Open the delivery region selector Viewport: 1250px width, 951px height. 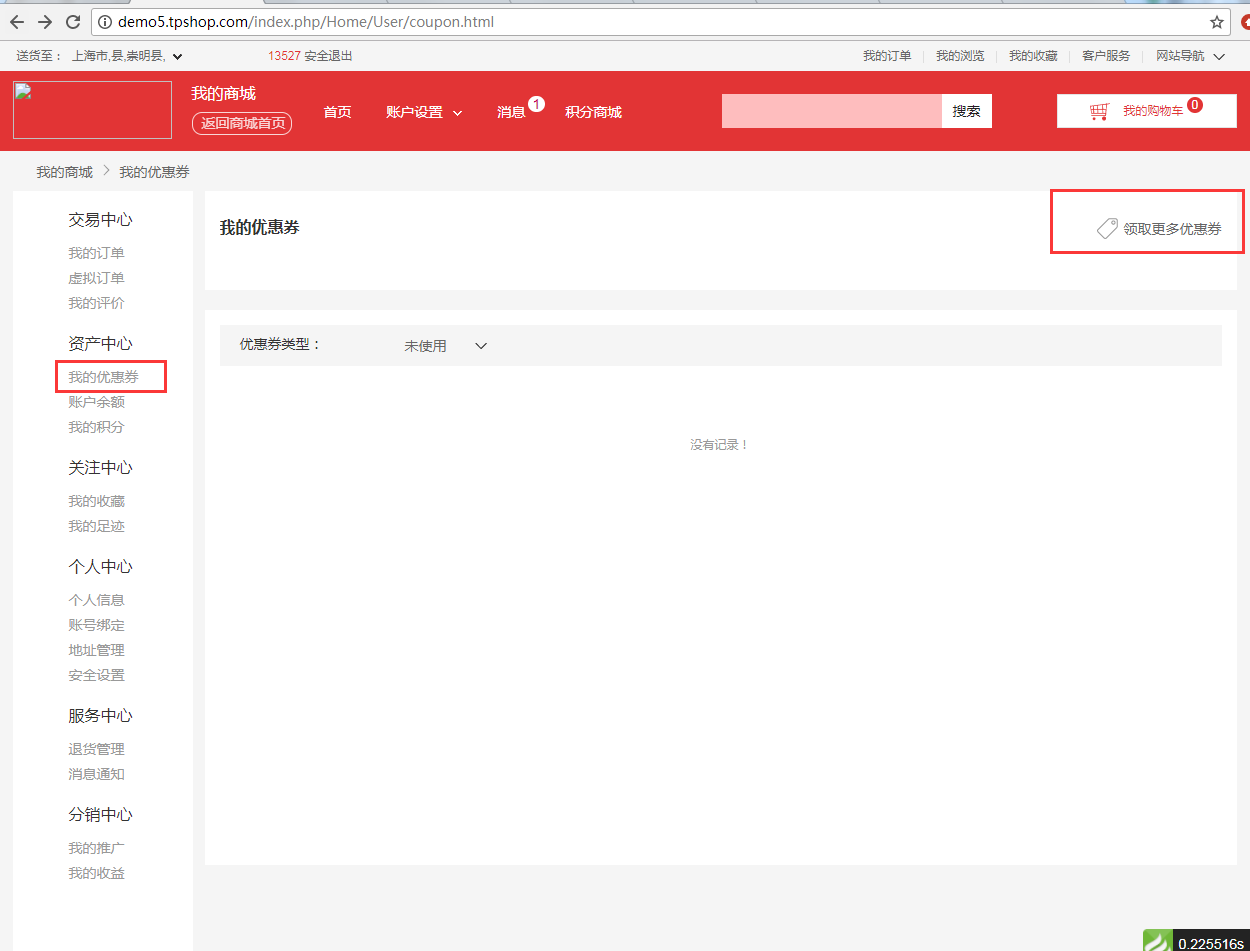coord(126,57)
